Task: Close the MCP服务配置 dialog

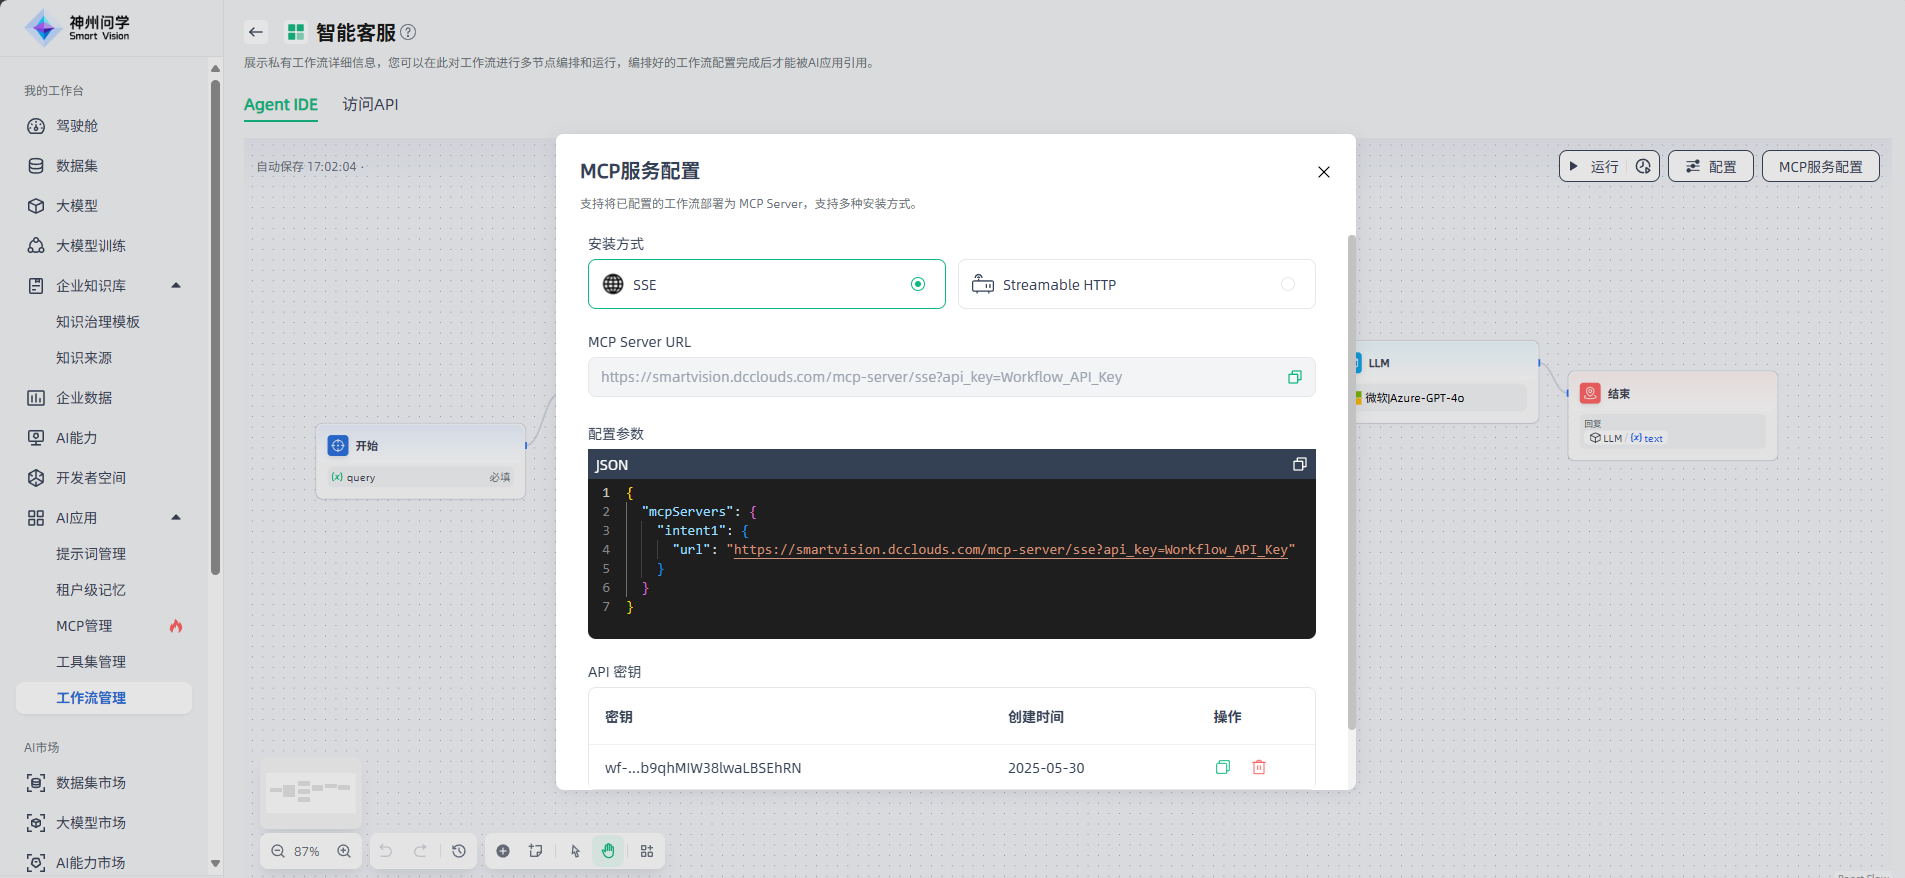Action: [x=1324, y=172]
